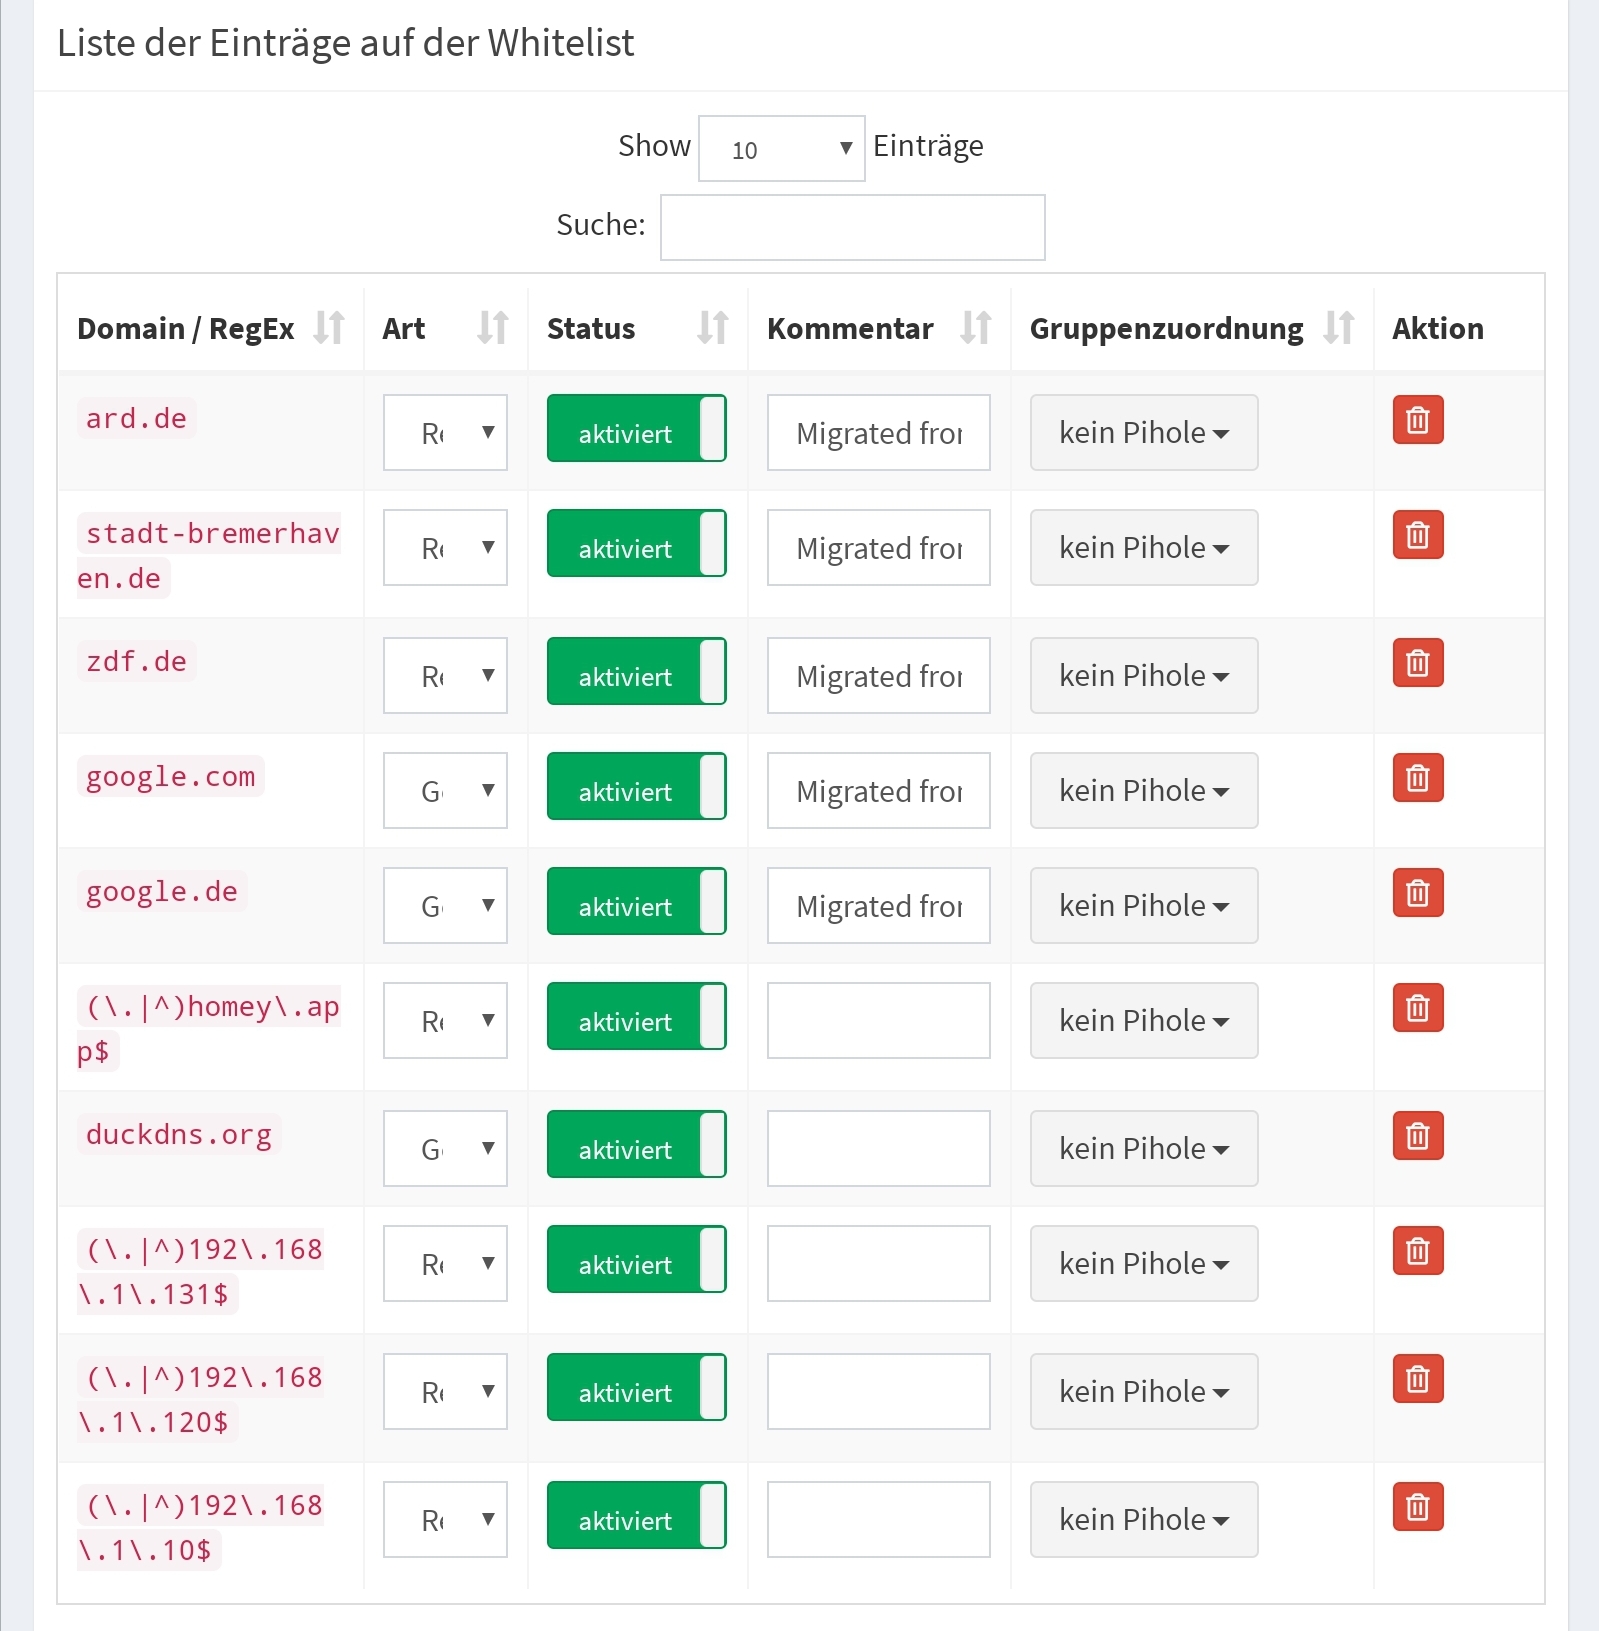Delete the duckdns.org whitelist entry
The height and width of the screenshot is (1631, 1599).
coord(1417,1136)
